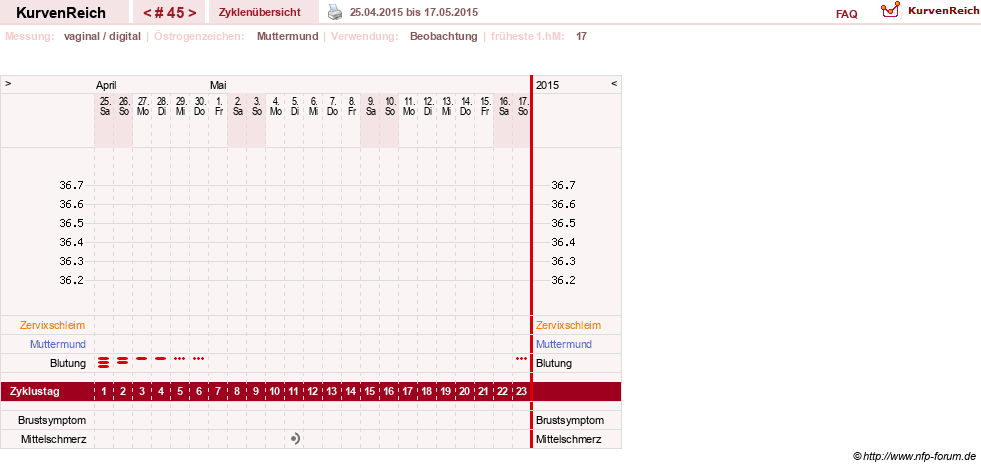Screen dimensions: 981x468
Task: Click the Mai month label
Action: click(218, 85)
